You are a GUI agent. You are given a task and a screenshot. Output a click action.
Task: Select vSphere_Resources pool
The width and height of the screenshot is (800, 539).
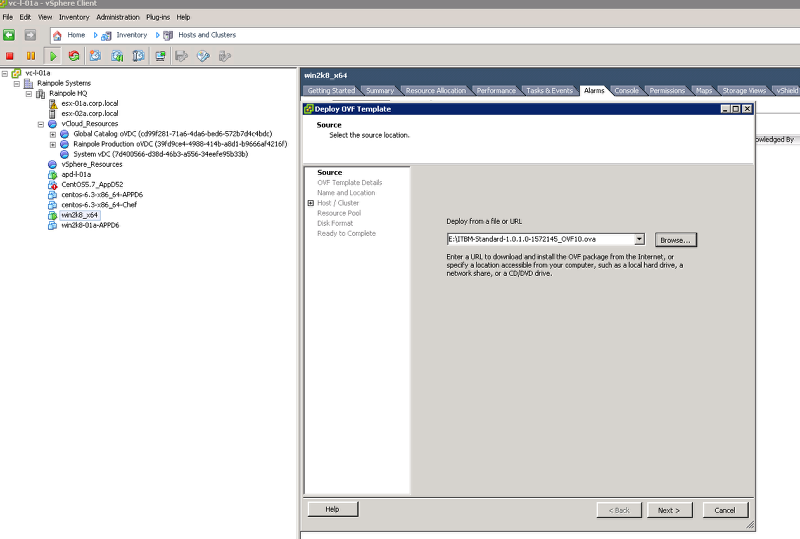pyautogui.click(x=92, y=164)
